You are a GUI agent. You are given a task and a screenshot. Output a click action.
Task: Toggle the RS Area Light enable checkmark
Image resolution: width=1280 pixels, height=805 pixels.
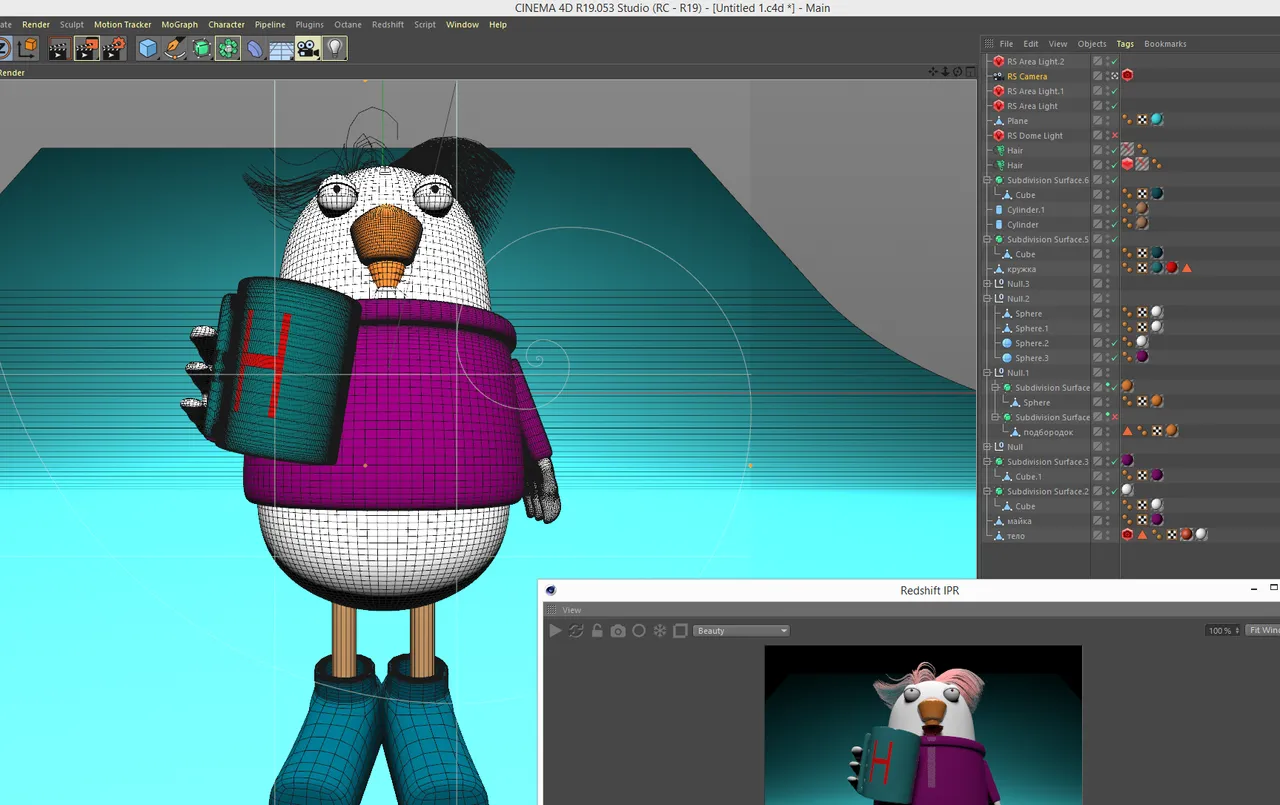[x=1114, y=106]
